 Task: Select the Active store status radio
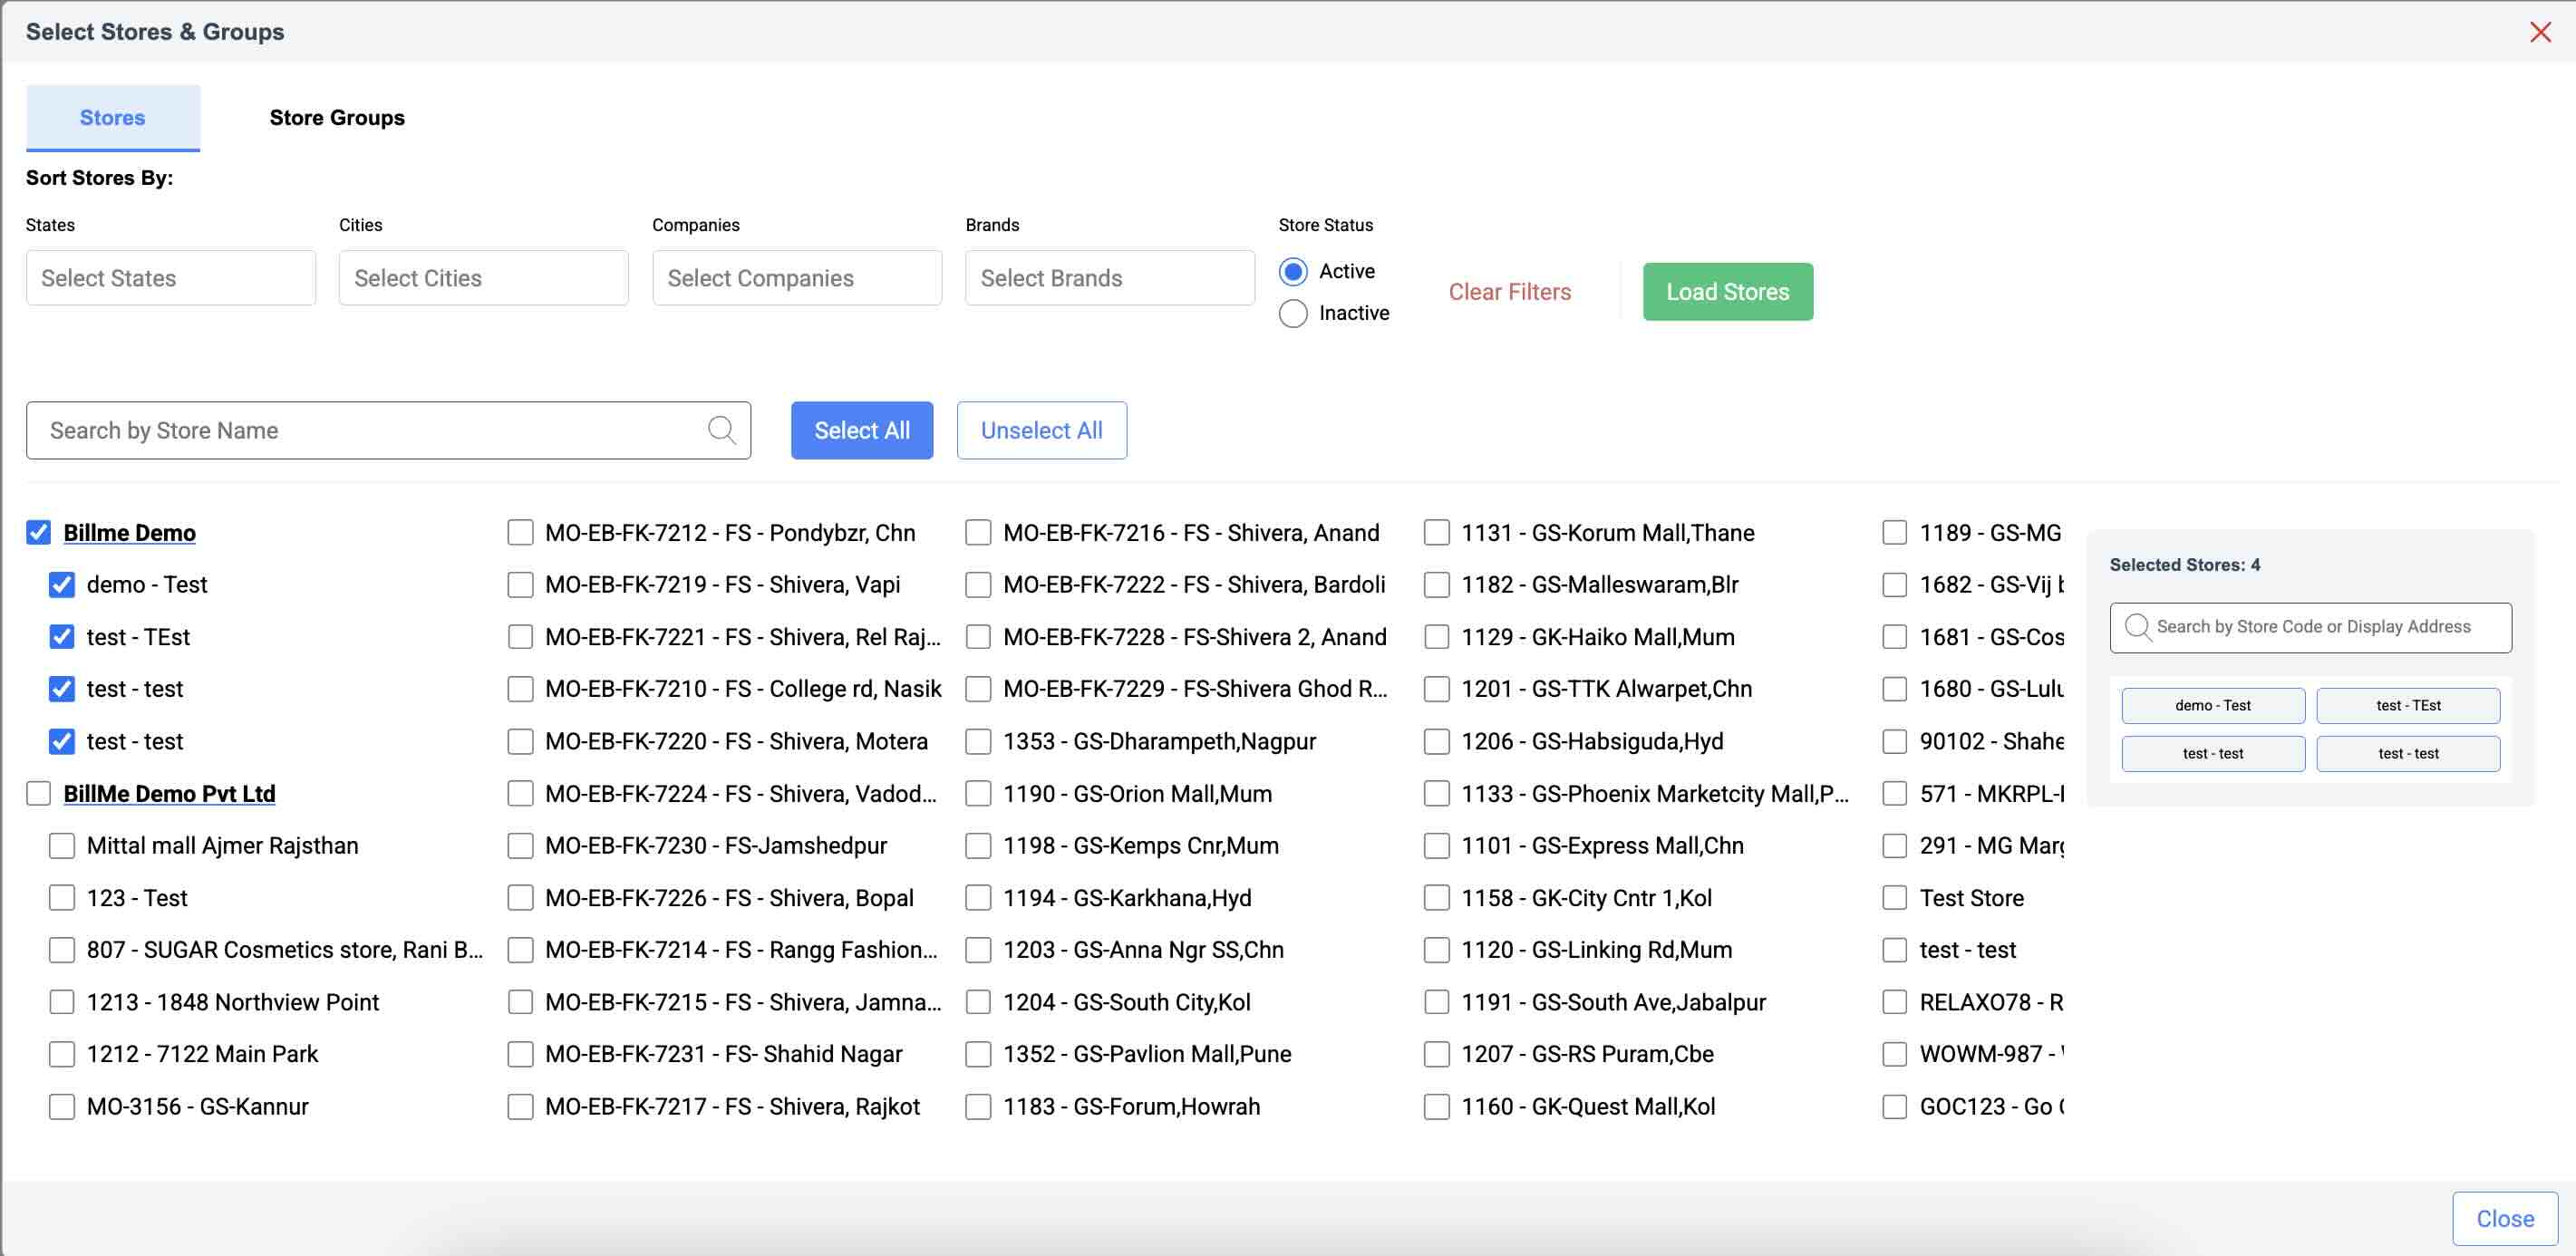1293,272
